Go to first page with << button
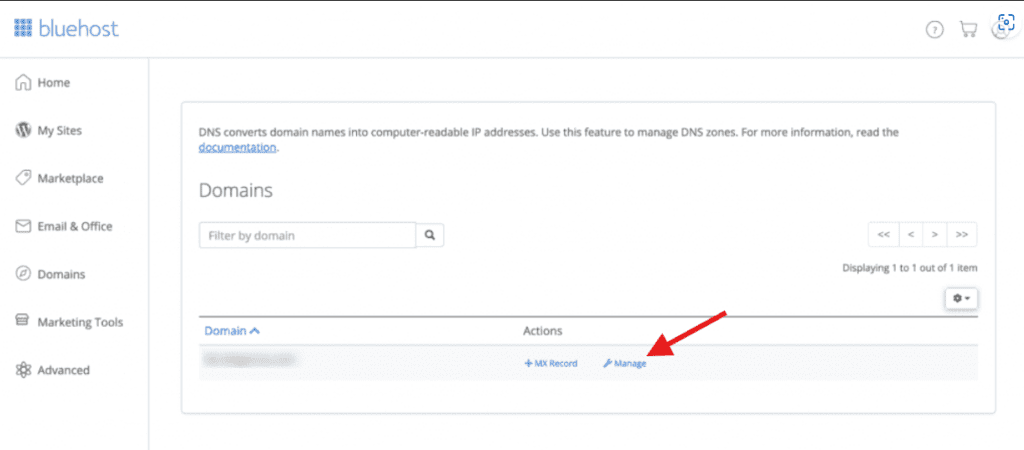Image resolution: width=1024 pixels, height=450 pixels. (x=884, y=234)
